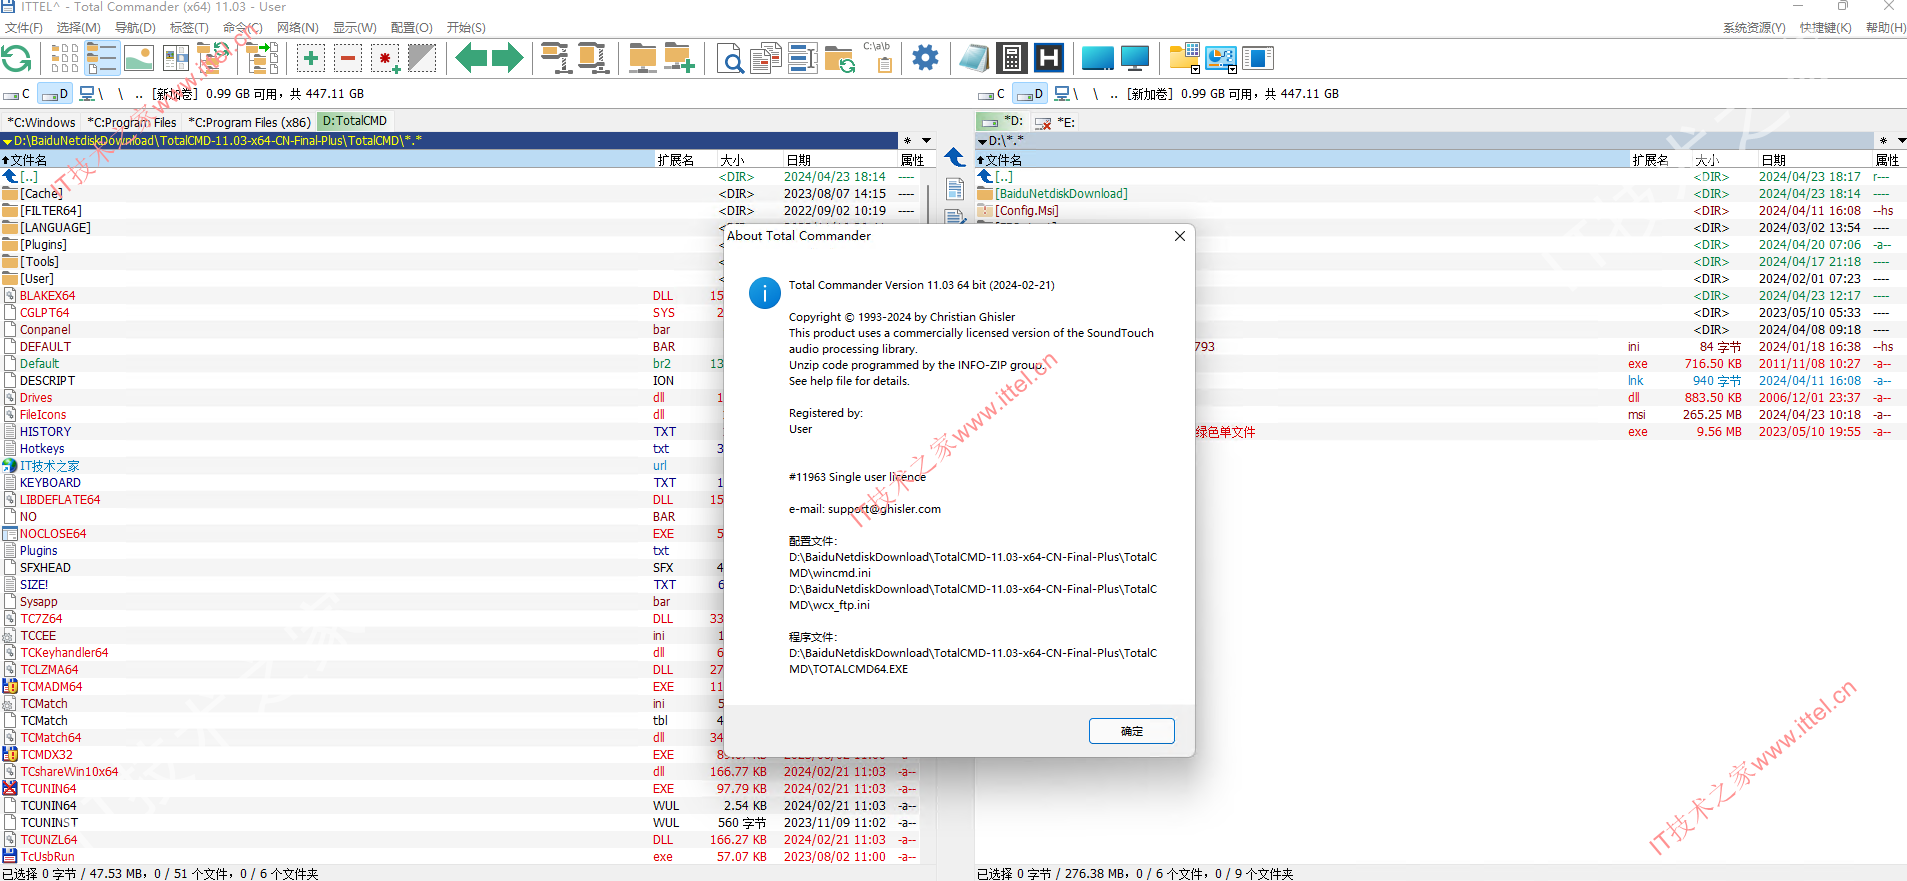This screenshot has width=1907, height=881.
Task: Click the blue H toolbar icon
Action: (1048, 59)
